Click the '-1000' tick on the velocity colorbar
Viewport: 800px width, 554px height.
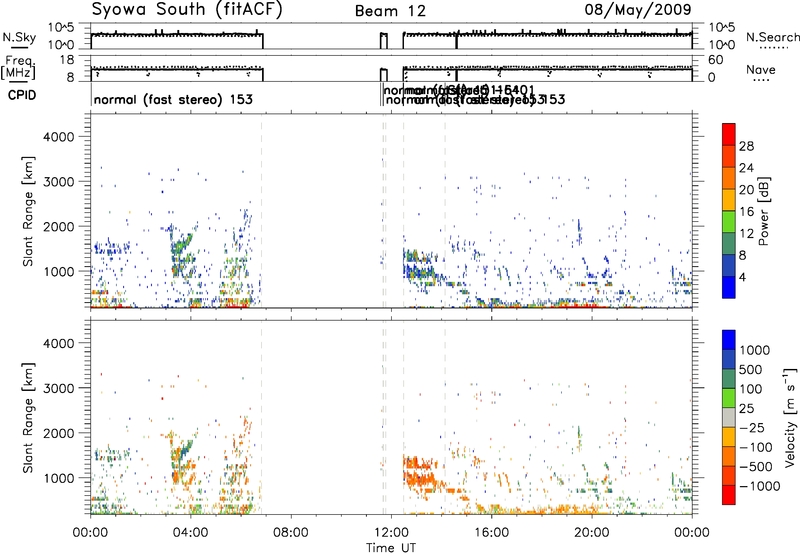759,486
